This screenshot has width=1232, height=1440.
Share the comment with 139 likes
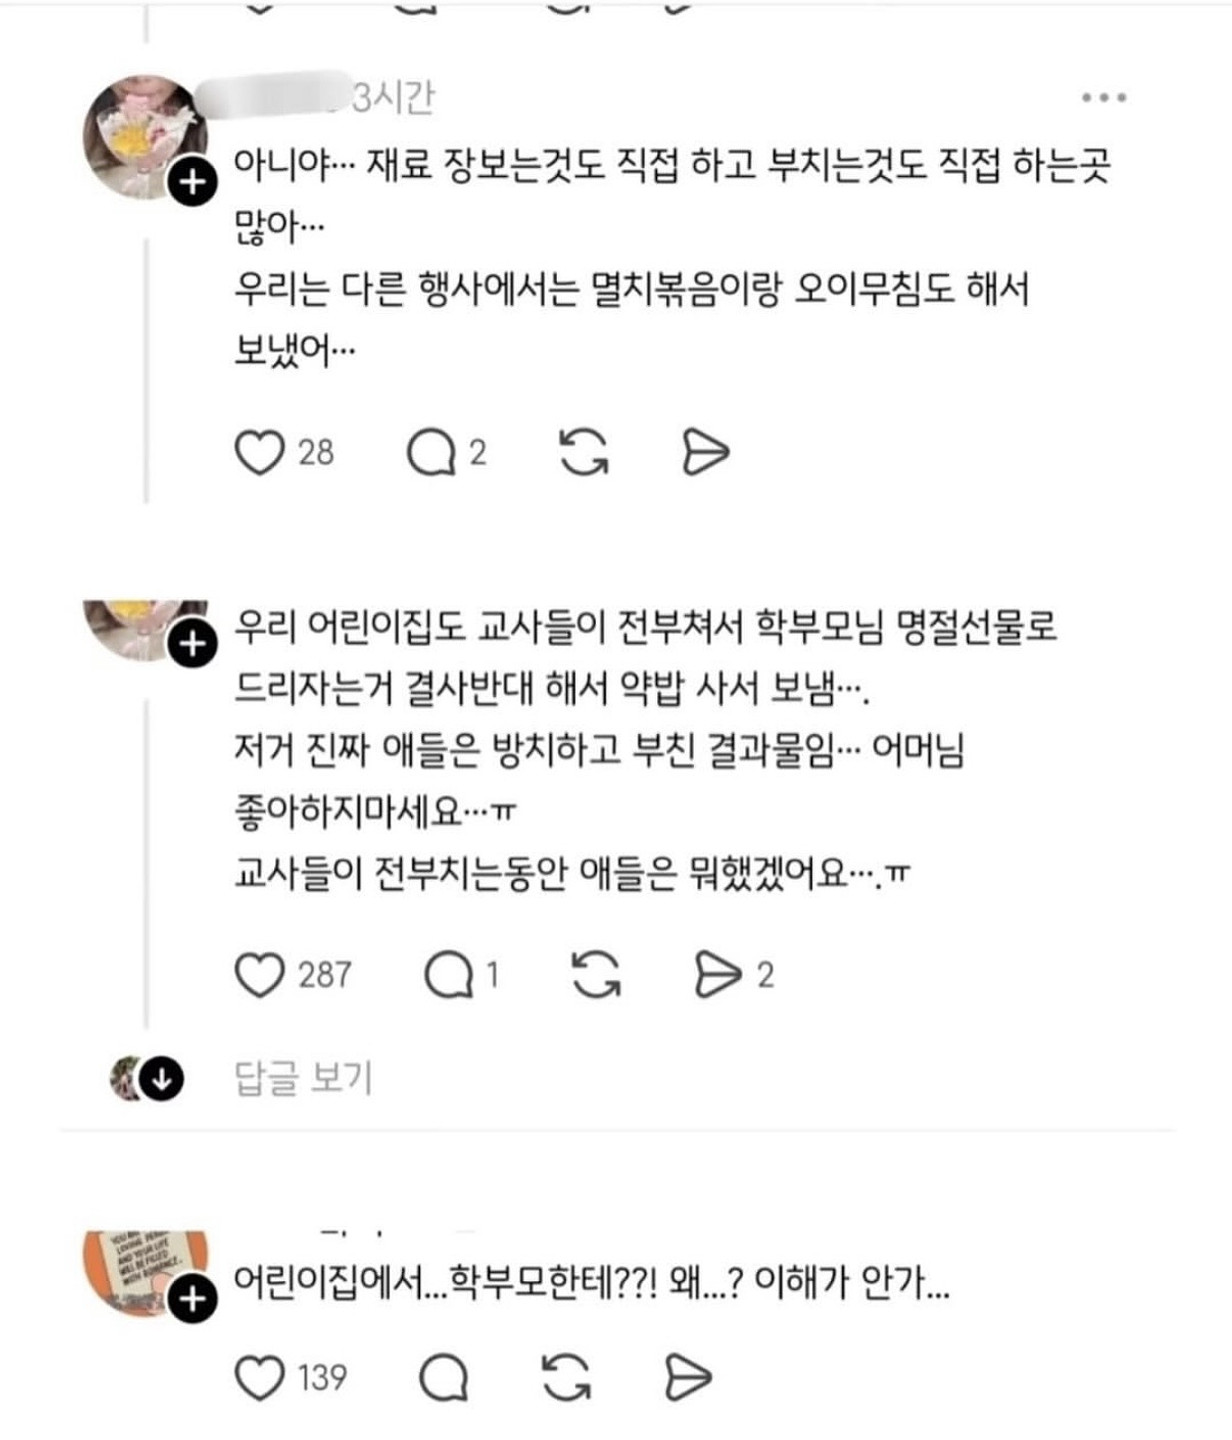pyautogui.click(x=688, y=1378)
